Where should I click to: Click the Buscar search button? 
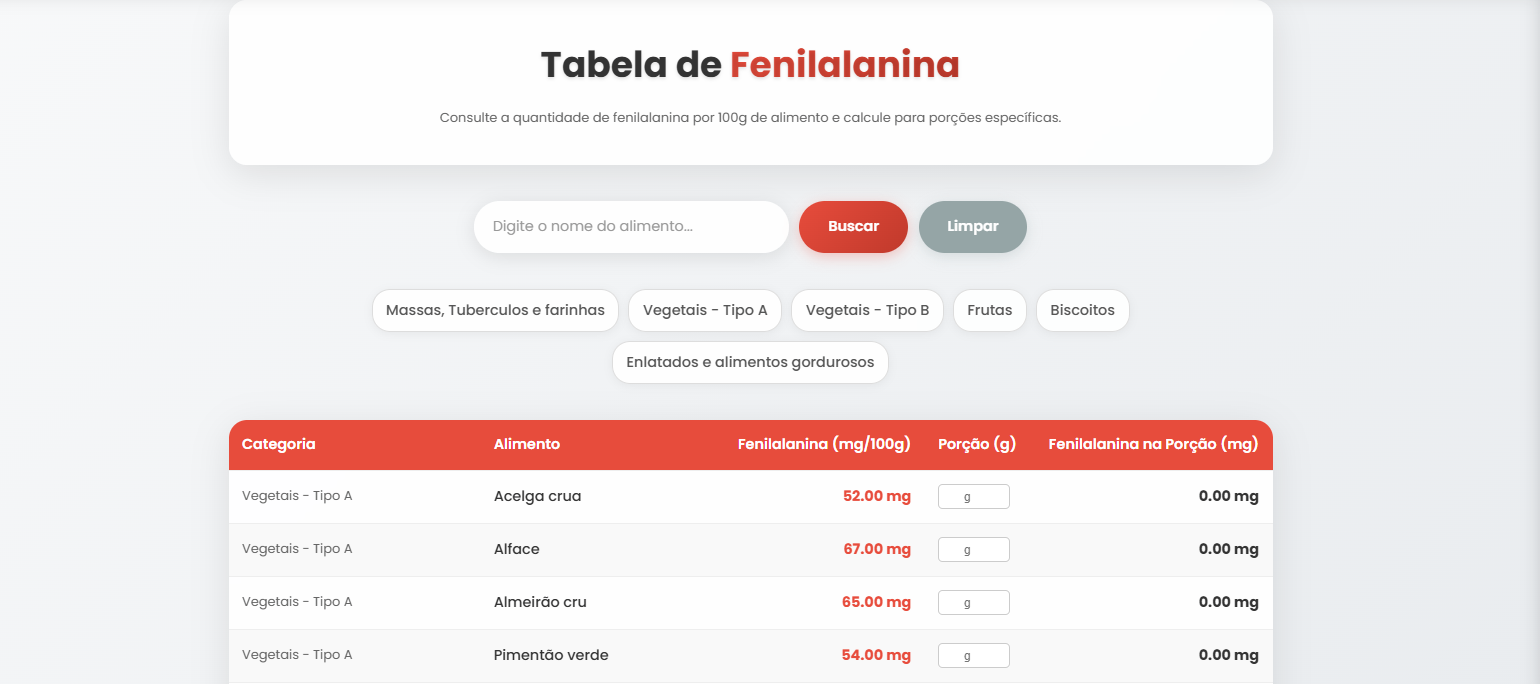point(852,227)
